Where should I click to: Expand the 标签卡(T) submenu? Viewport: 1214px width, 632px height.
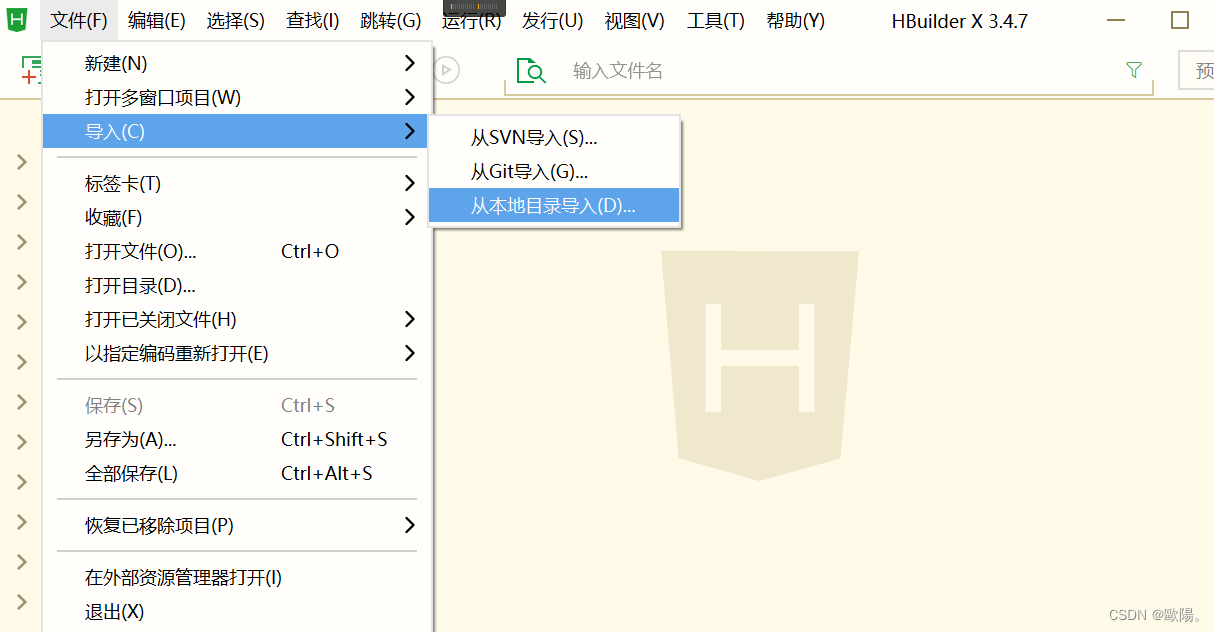[x=236, y=183]
